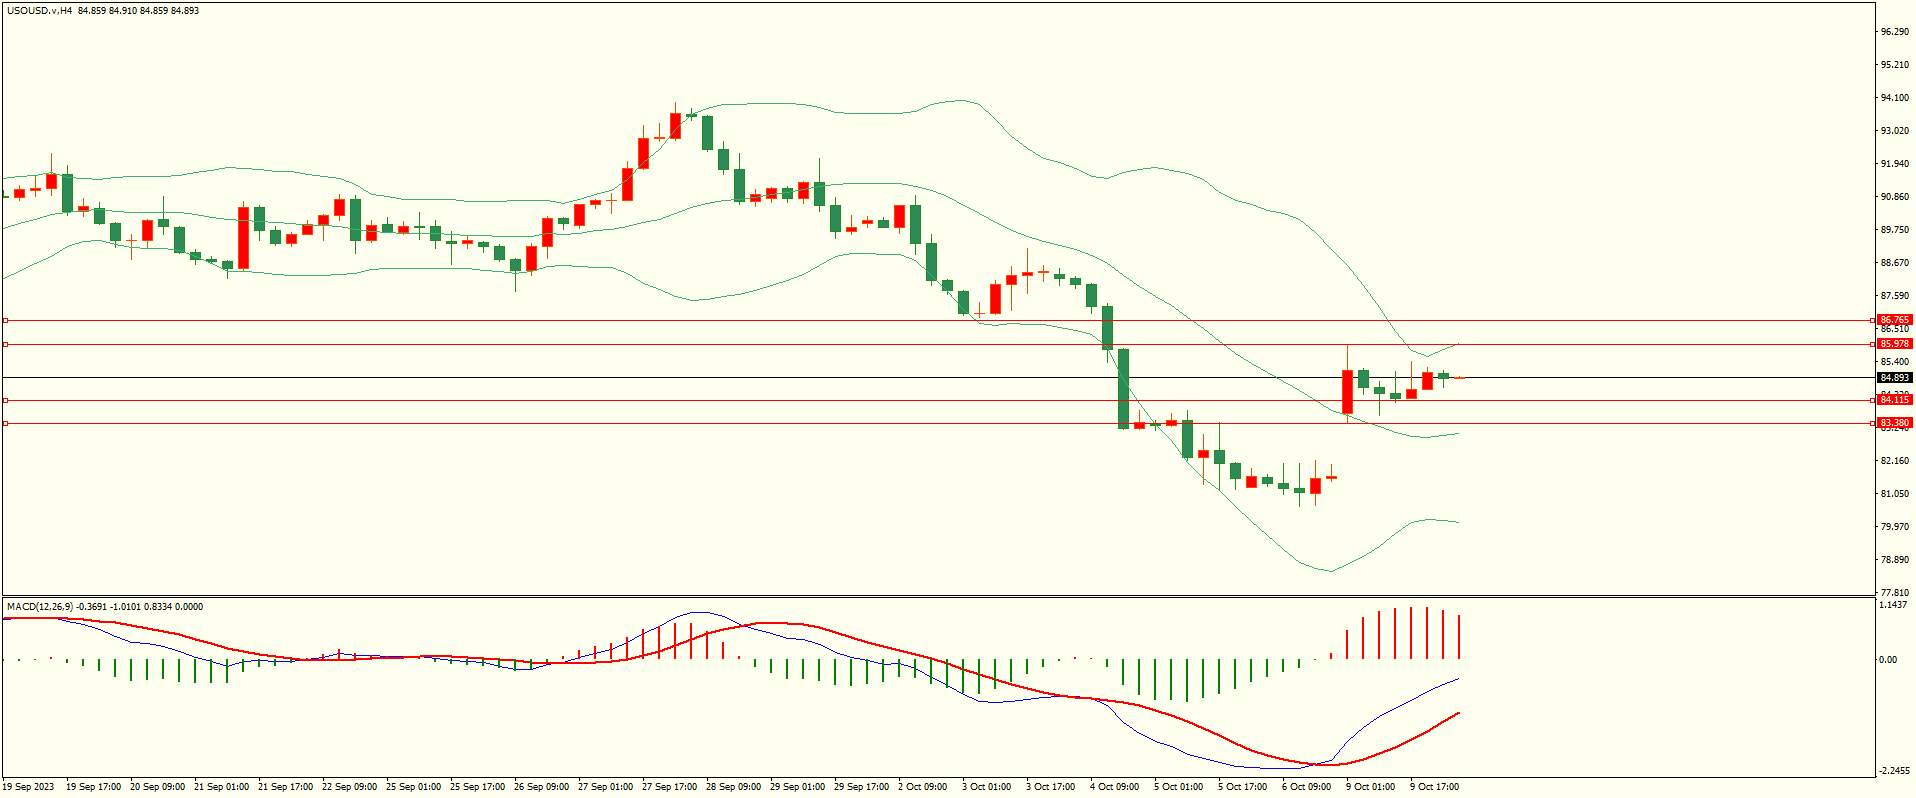1916x798 pixels.
Task: Select the 9 Oct 17:00 time axis label
Action: [x=1435, y=787]
